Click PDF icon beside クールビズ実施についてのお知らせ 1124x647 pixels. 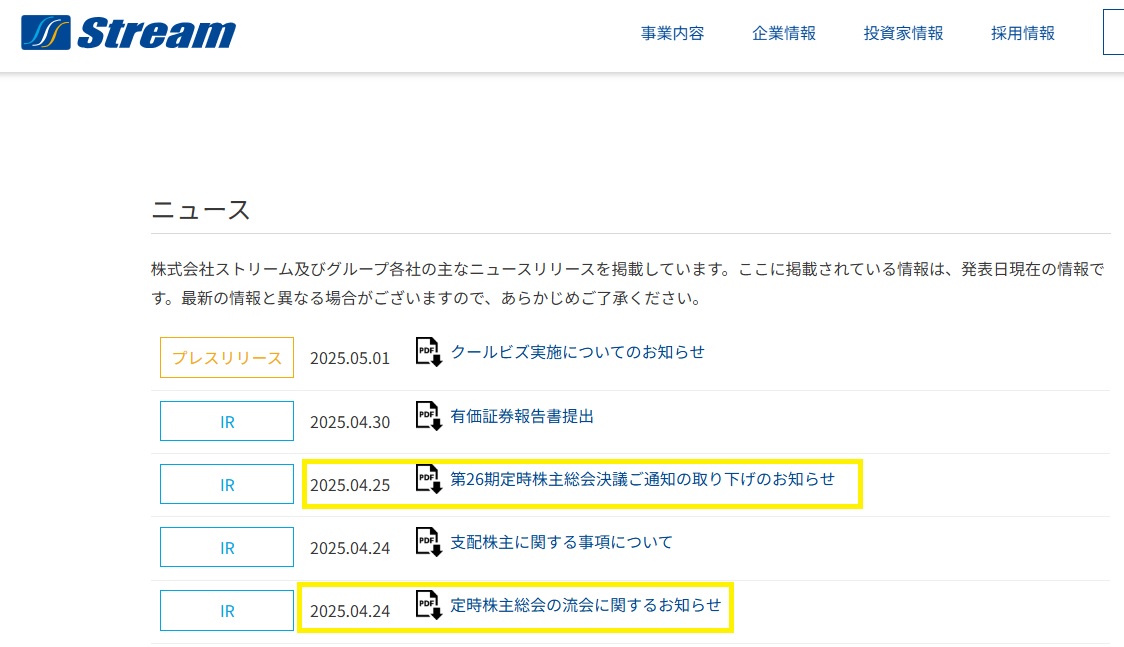tap(428, 352)
